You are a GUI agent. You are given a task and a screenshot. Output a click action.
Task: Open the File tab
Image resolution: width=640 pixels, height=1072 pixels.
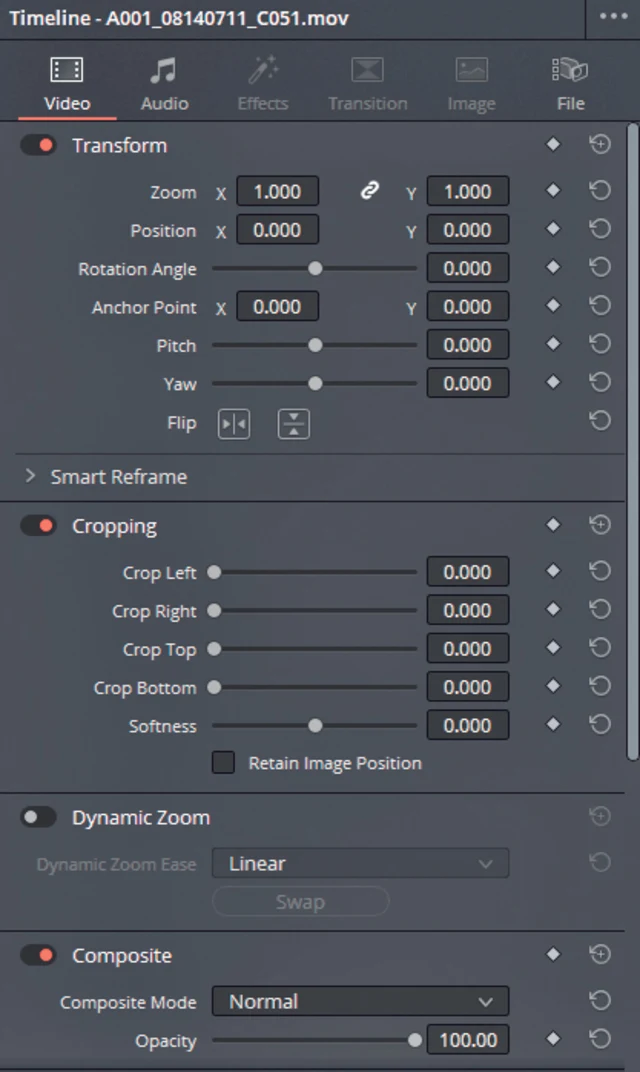tap(570, 85)
